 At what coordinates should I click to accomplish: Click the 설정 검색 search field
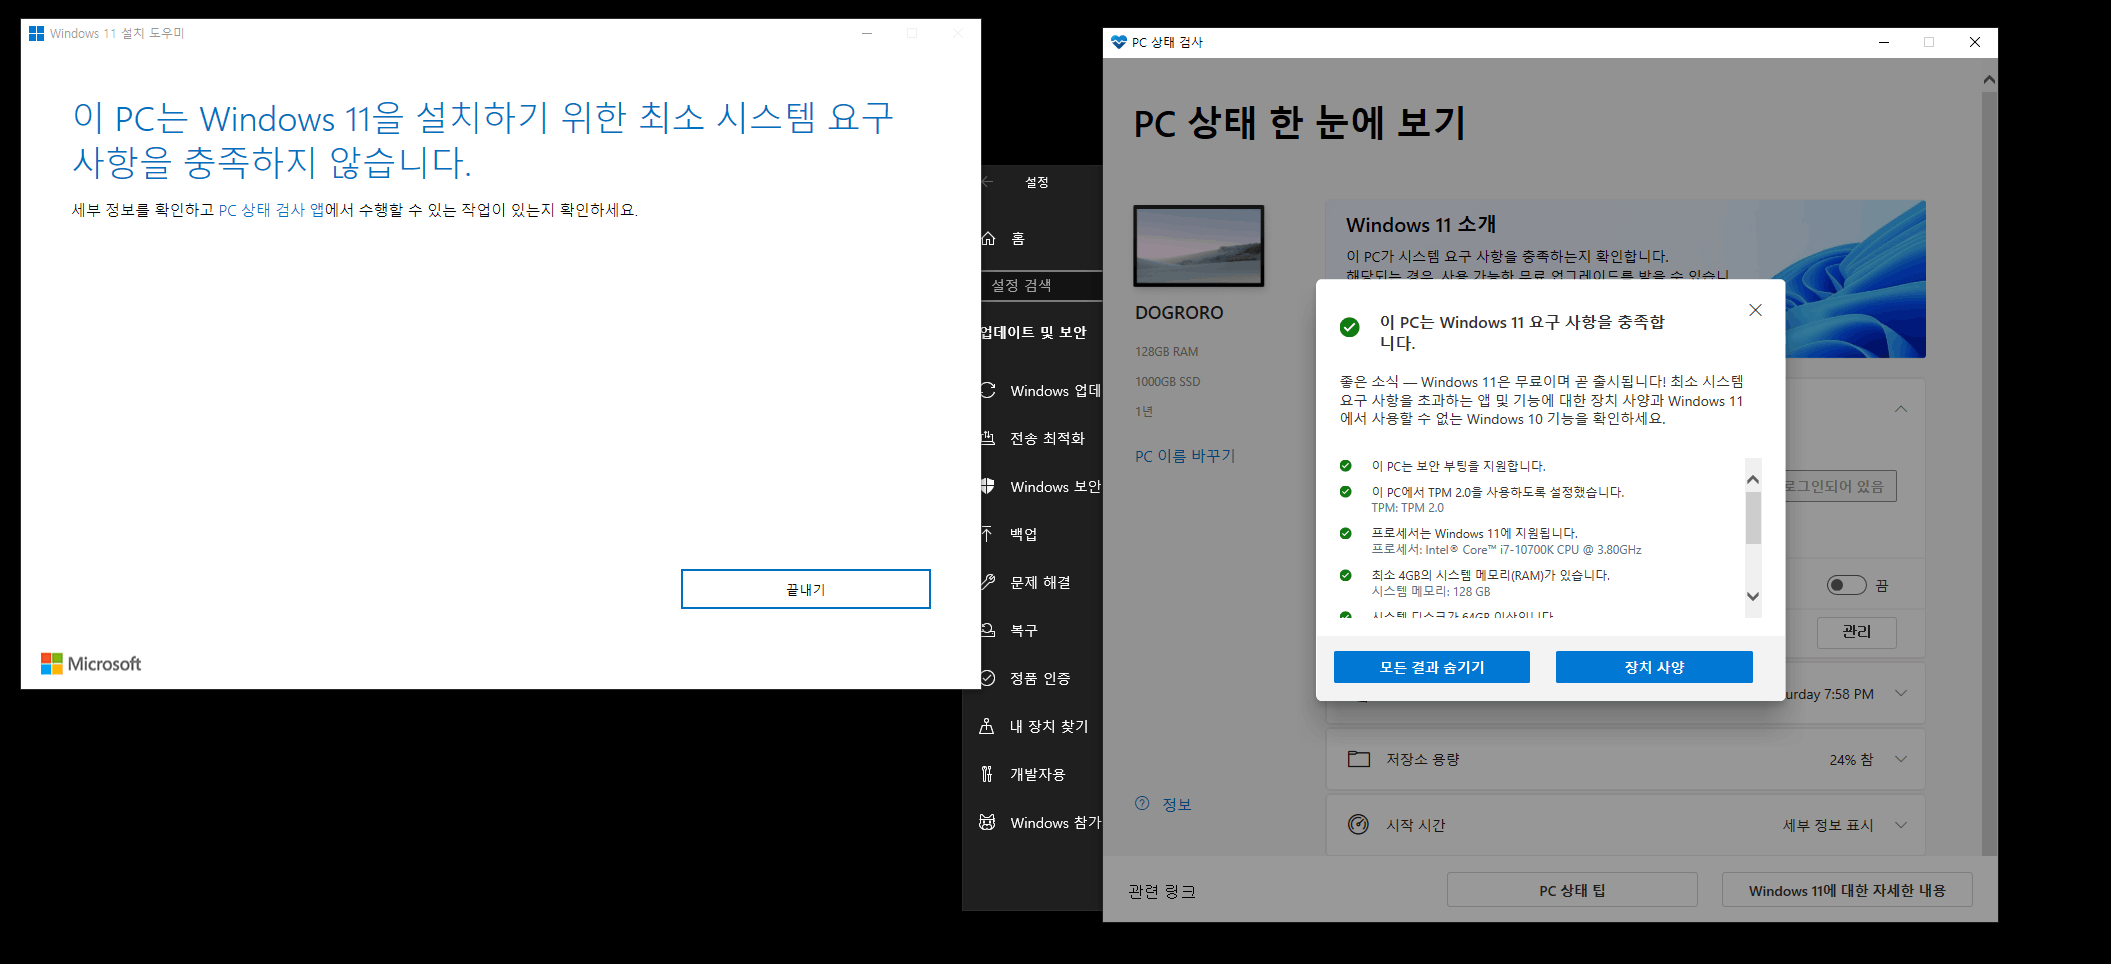tap(1041, 285)
